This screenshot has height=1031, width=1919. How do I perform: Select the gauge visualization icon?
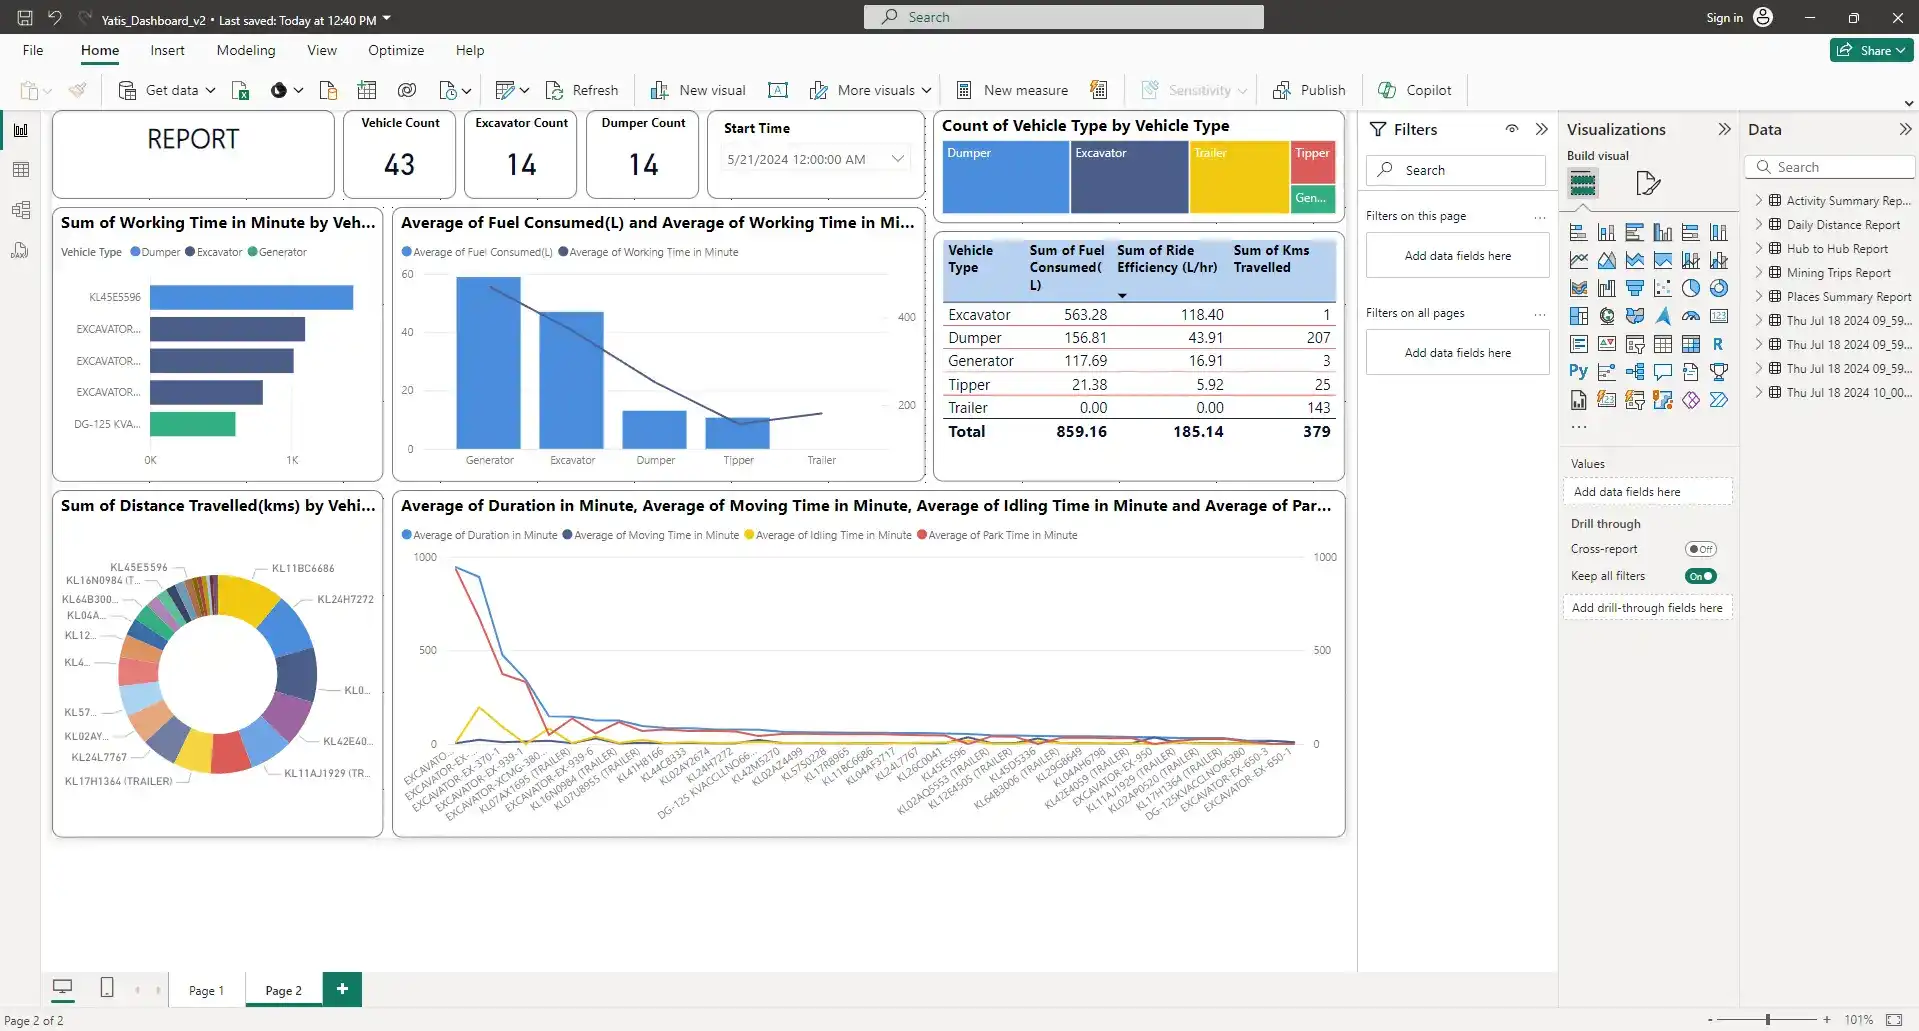coord(1690,317)
